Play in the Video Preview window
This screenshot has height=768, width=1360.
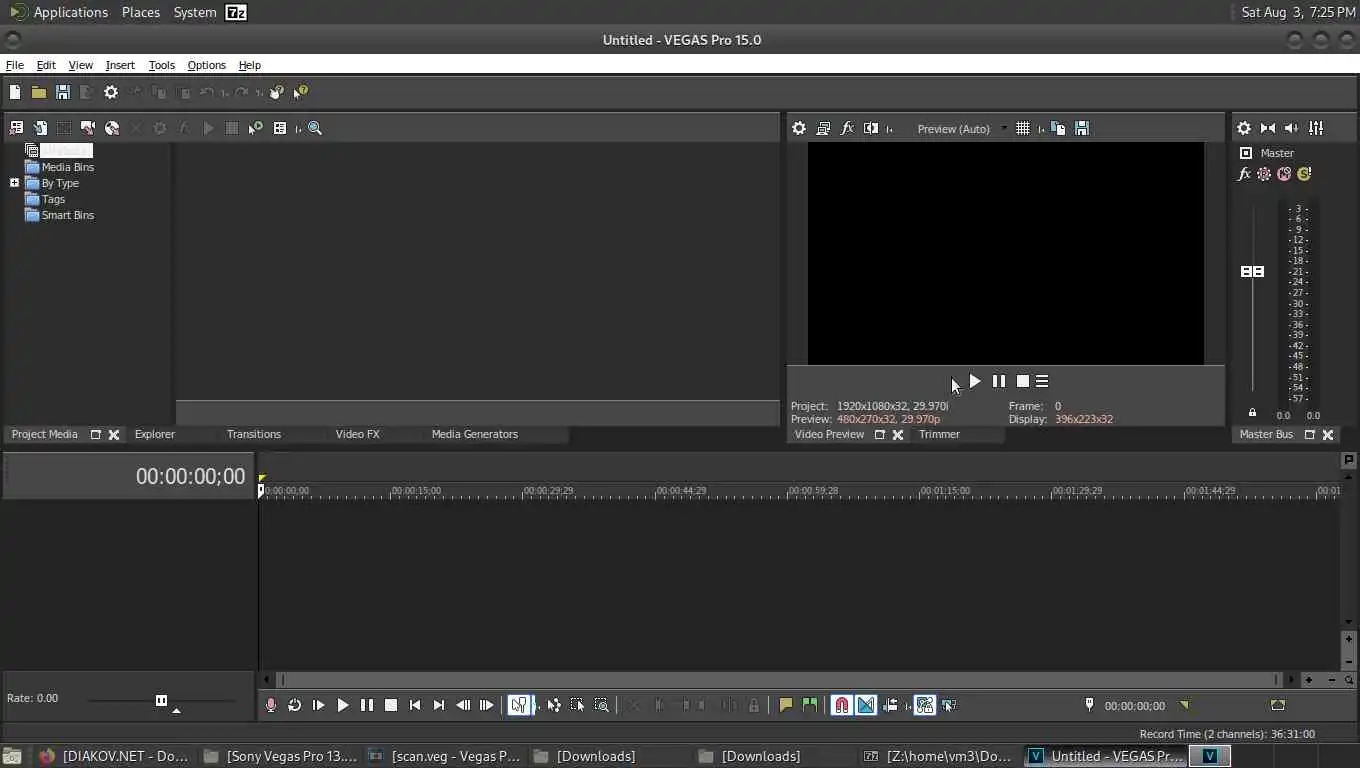[x=975, y=381]
